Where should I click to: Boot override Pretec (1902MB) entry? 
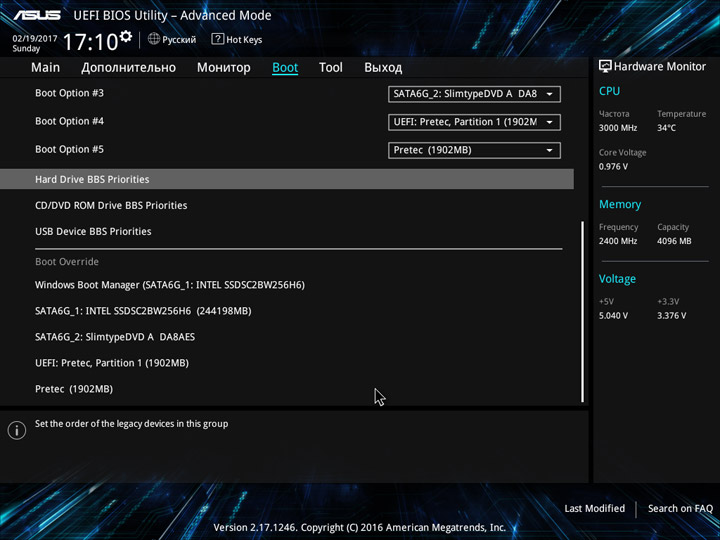(x=74, y=389)
